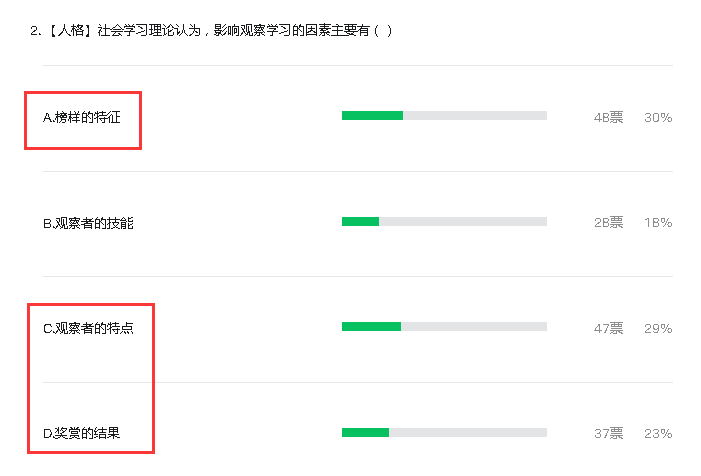Click the question number 2
The width and height of the screenshot is (701, 476).
pyautogui.click(x=35, y=30)
